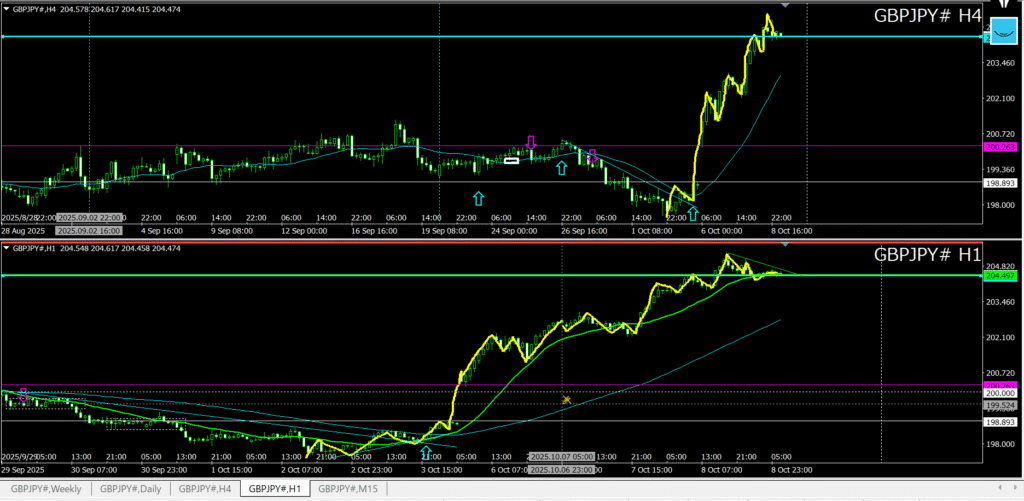This screenshot has height=501, width=1024.
Task: Click the green 204.497 price label on H1
Action: pyautogui.click(x=1000, y=275)
